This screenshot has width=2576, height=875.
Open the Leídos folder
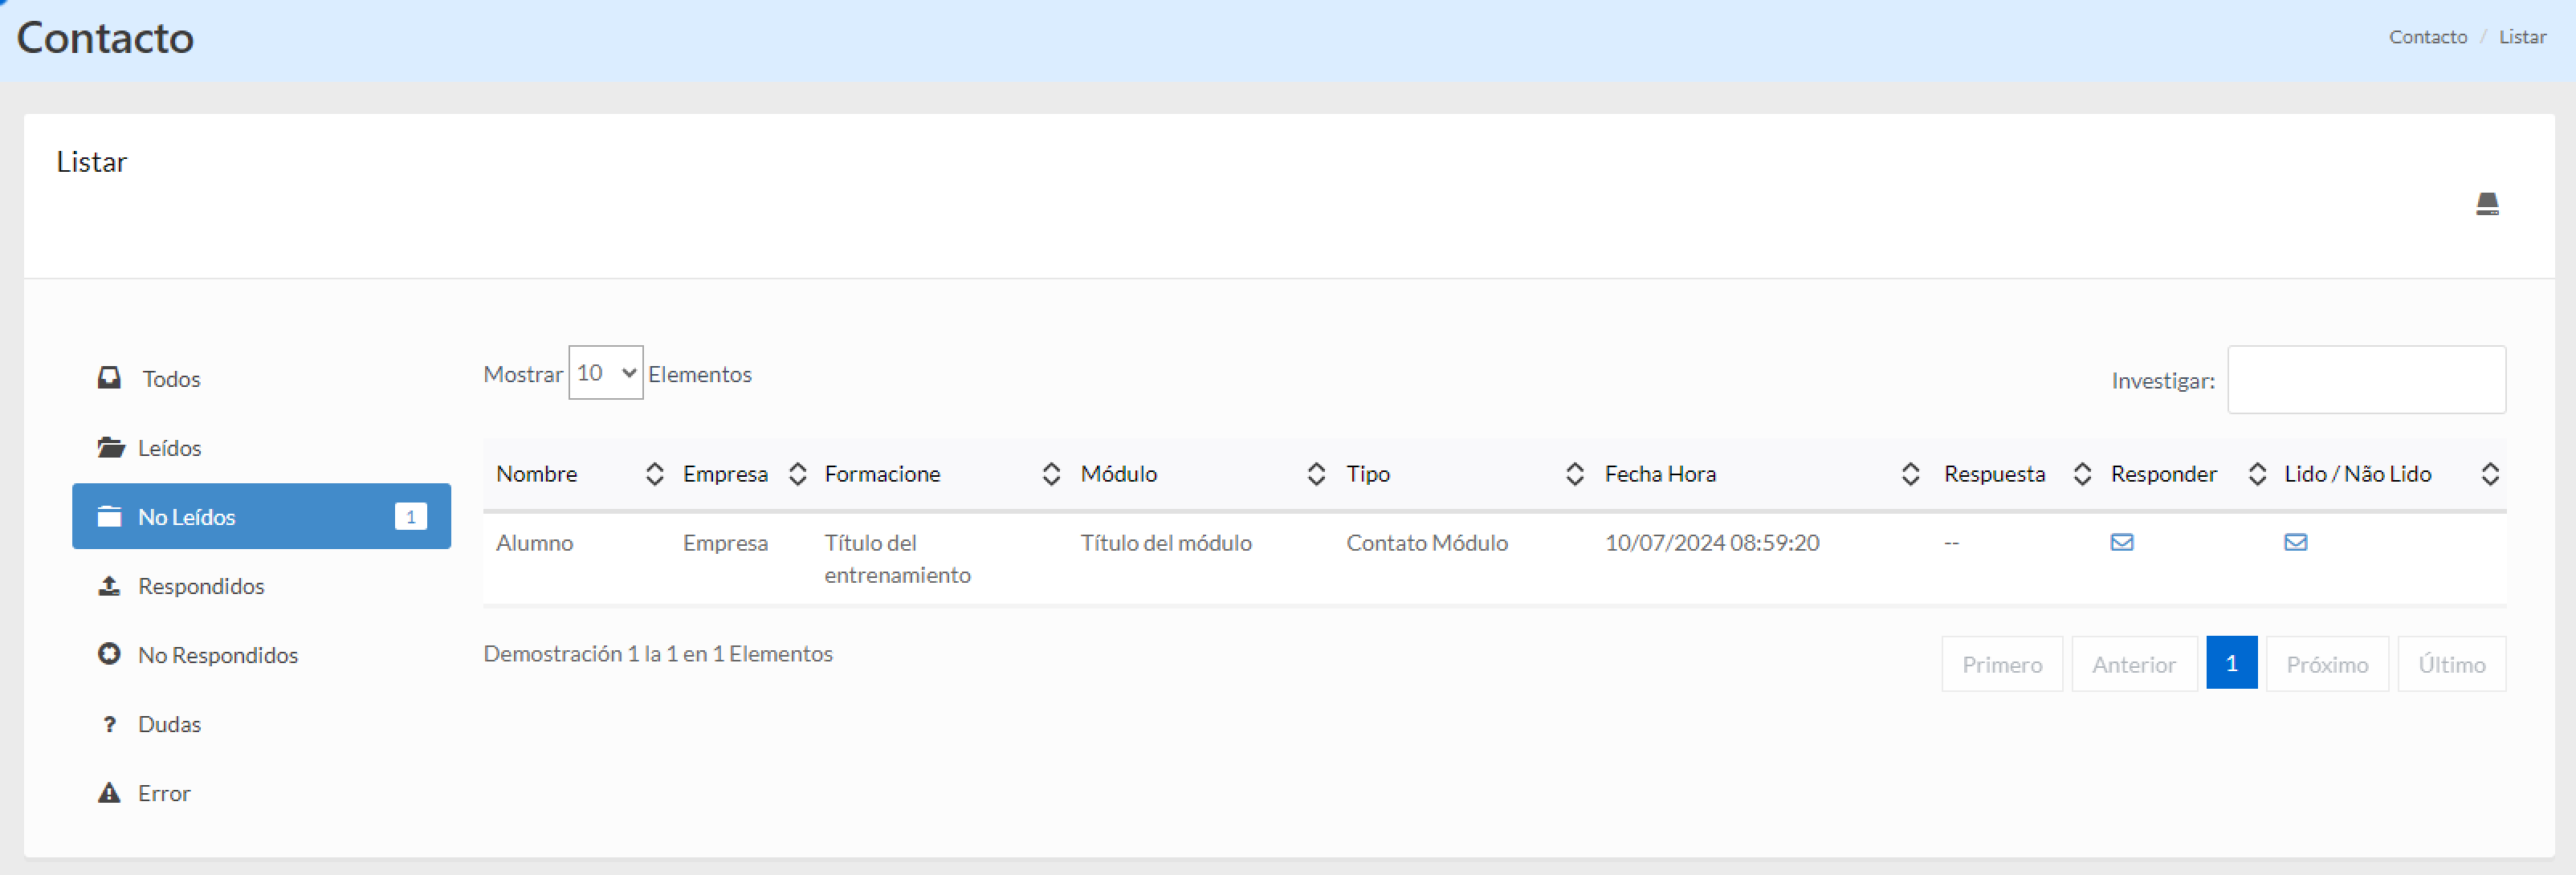tap(168, 448)
